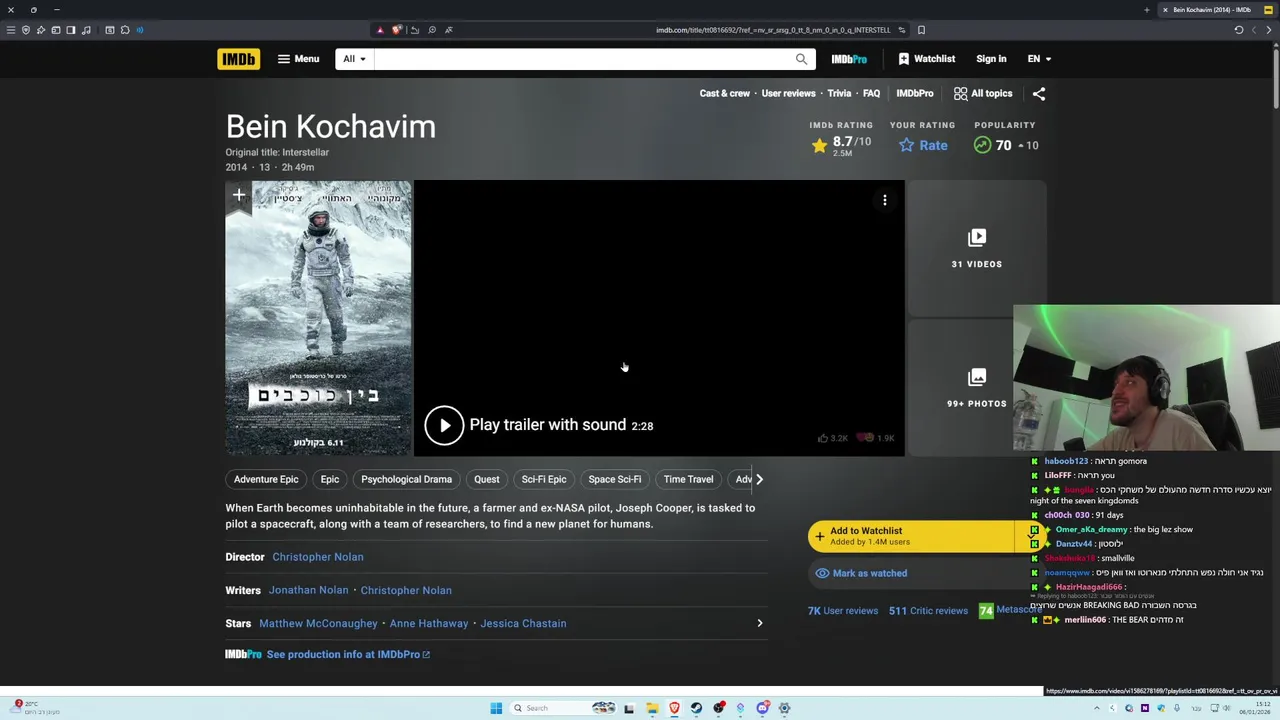Screen dimensions: 1280x720
Task: Open the trailer three-dot options menu
Action: [x=885, y=201]
